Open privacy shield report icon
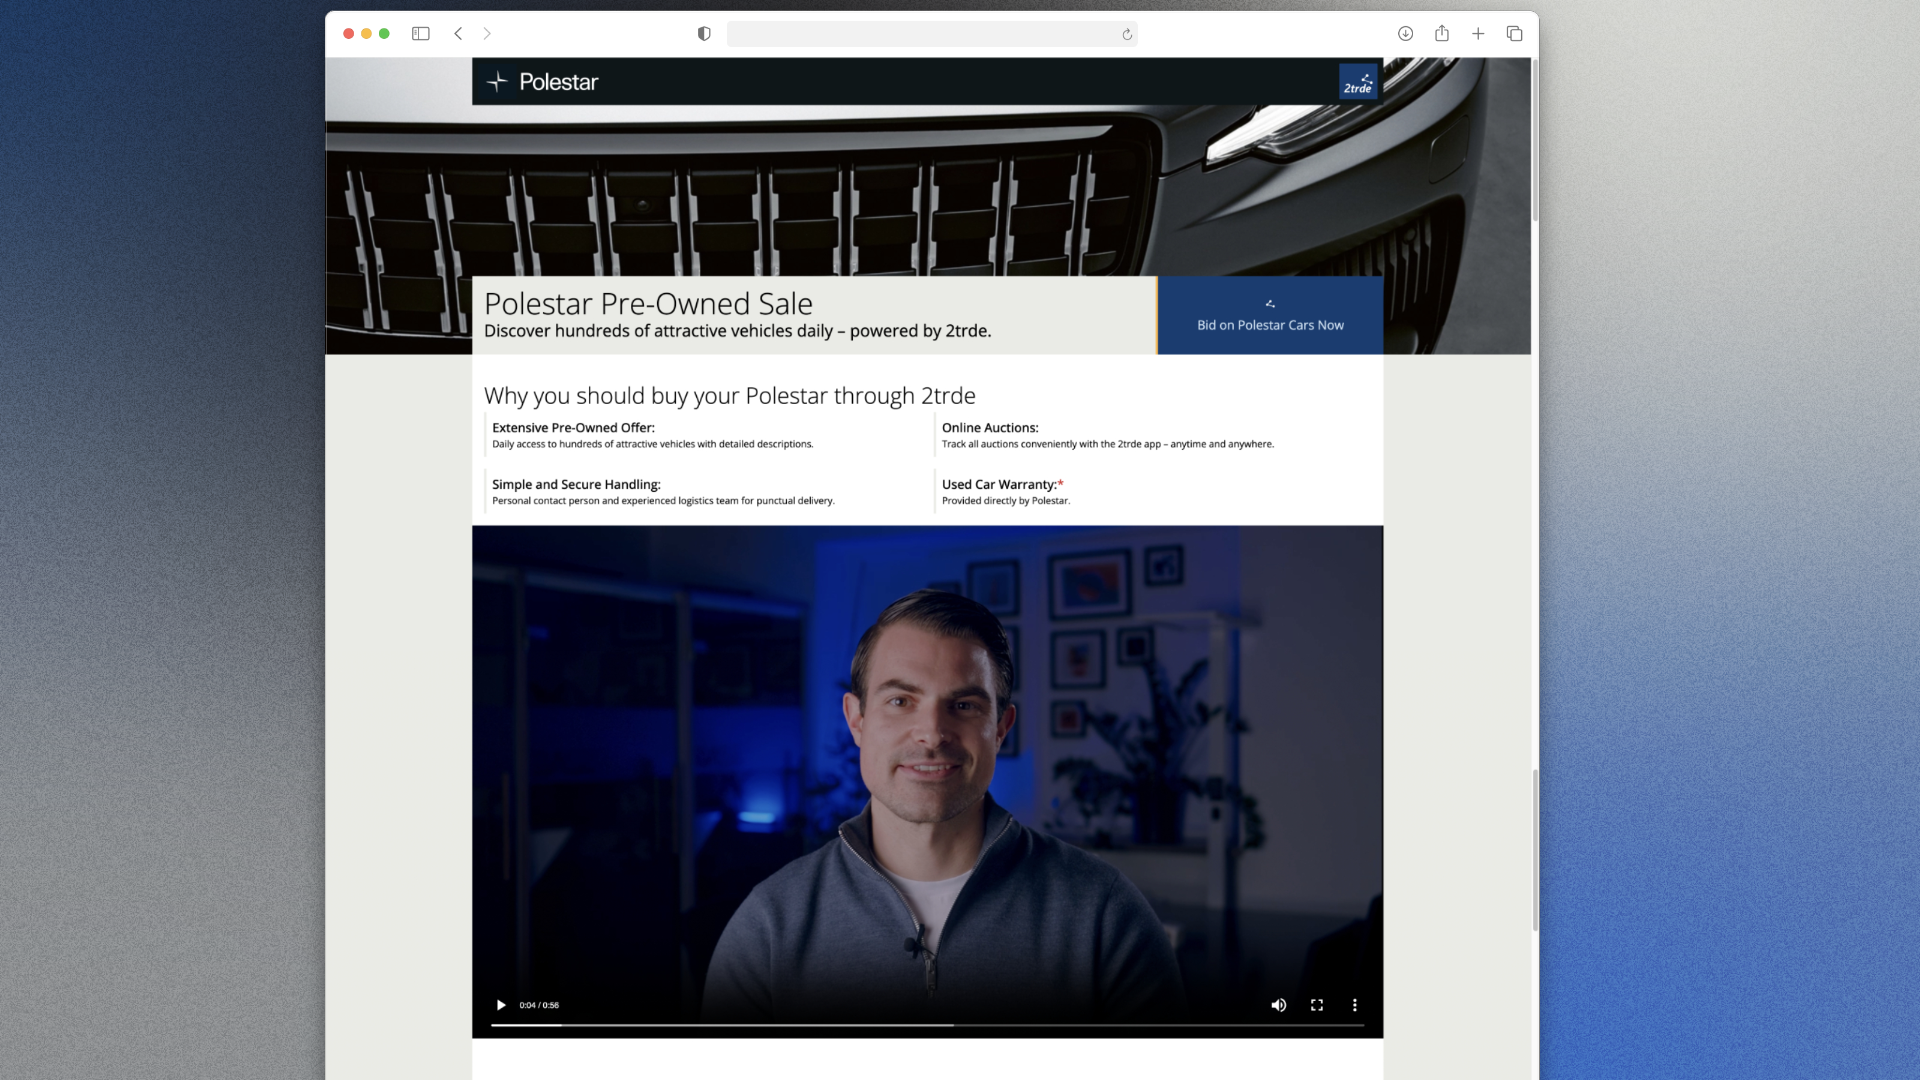The height and width of the screenshot is (1080, 1920). coord(704,34)
